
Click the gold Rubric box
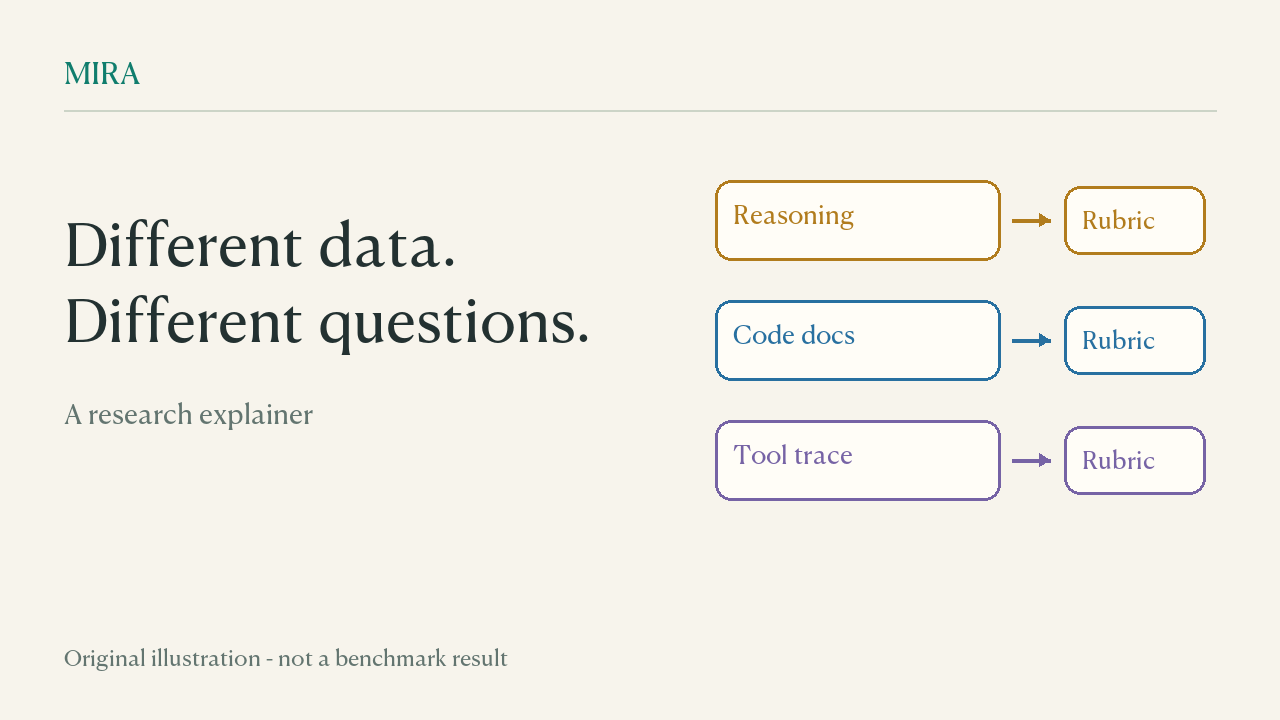tap(1135, 221)
